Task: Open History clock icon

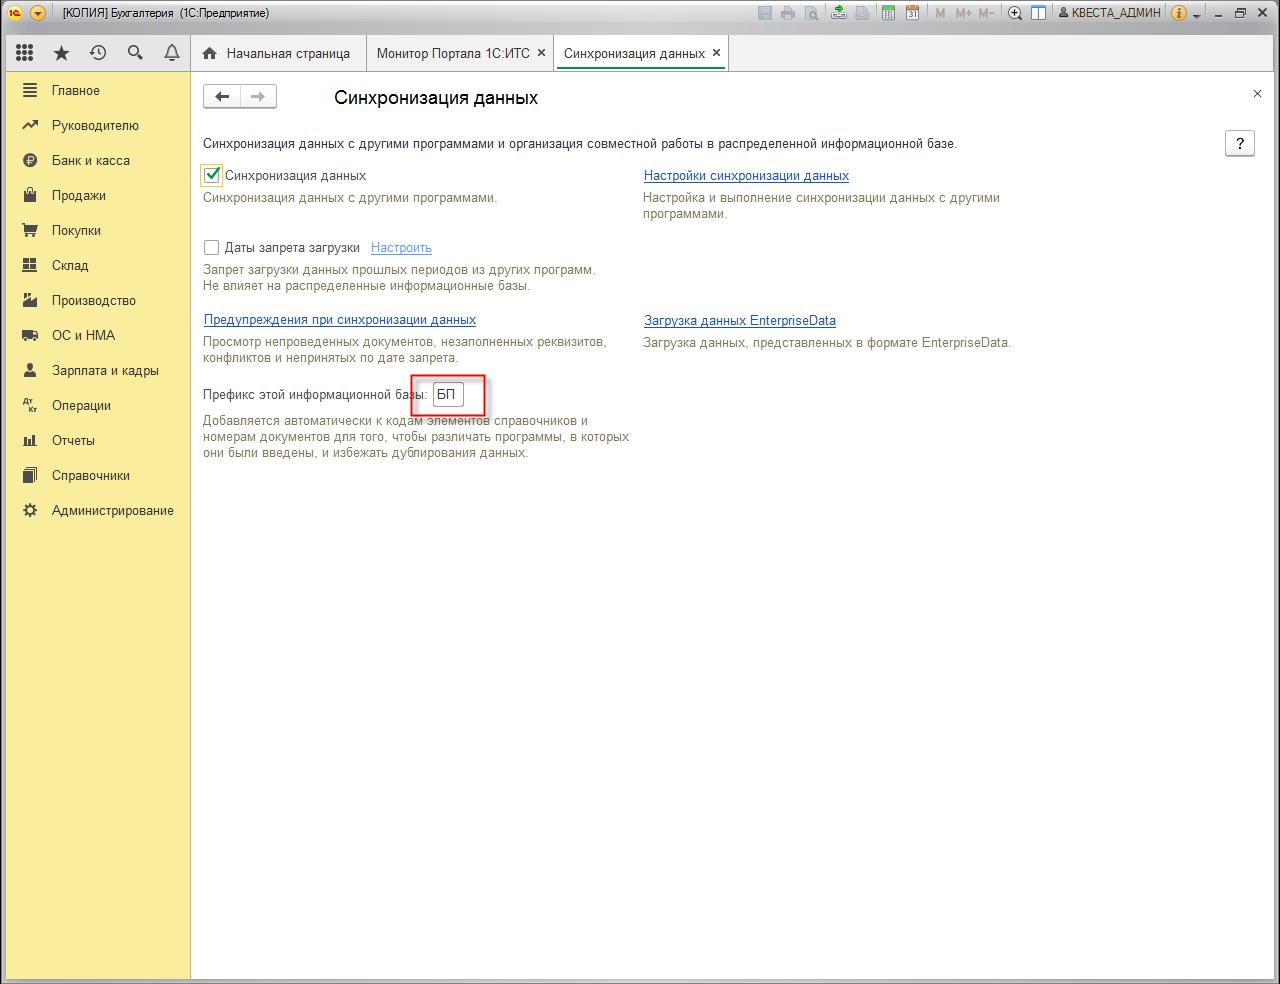Action: pos(98,53)
